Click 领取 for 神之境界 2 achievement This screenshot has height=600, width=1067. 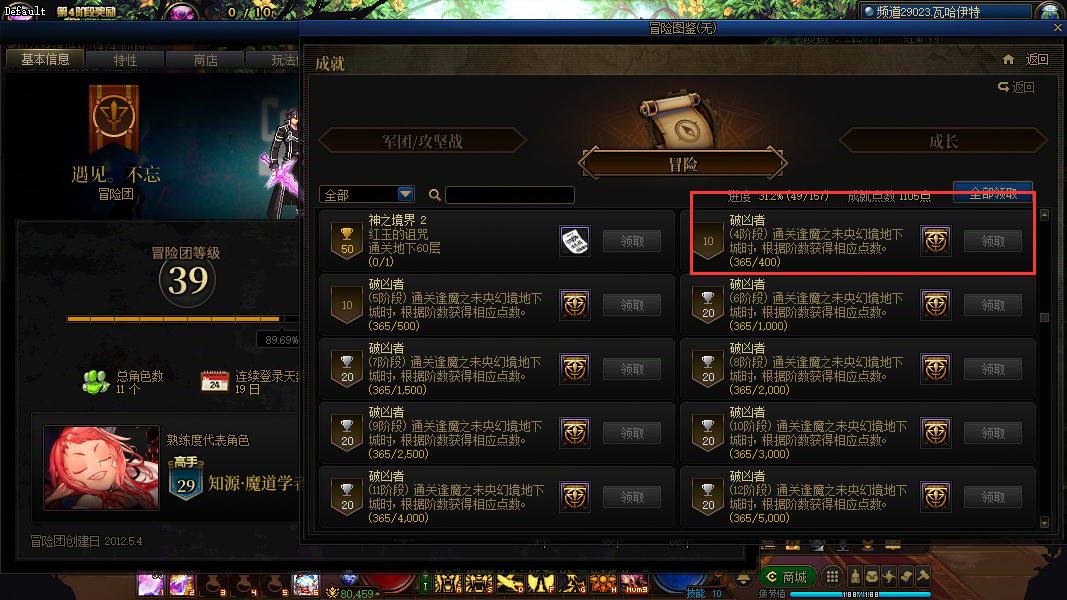coord(631,241)
